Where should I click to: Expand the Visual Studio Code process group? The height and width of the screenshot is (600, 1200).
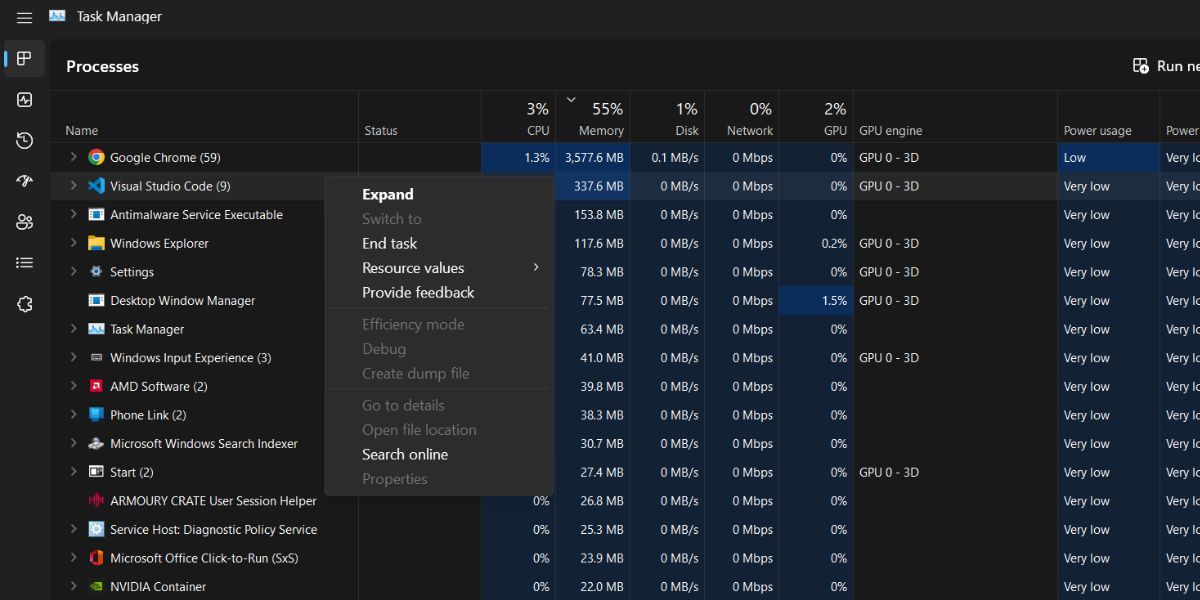pyautogui.click(x=73, y=186)
